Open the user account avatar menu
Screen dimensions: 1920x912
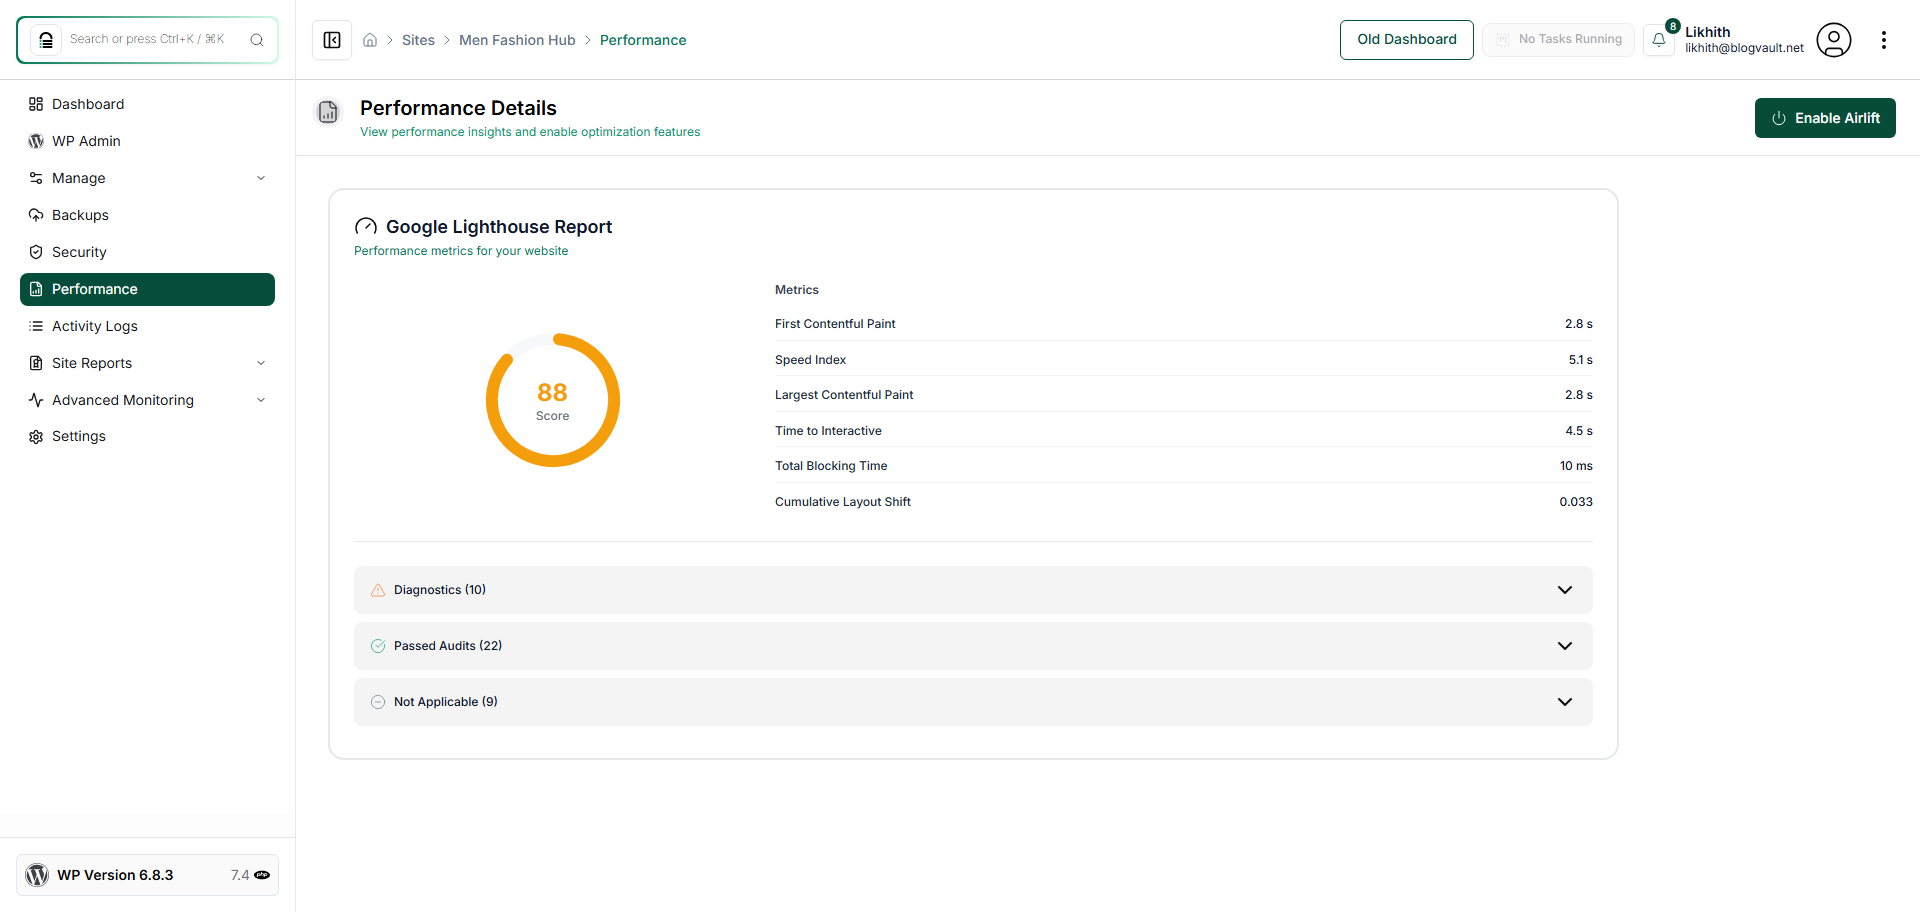pyautogui.click(x=1835, y=40)
